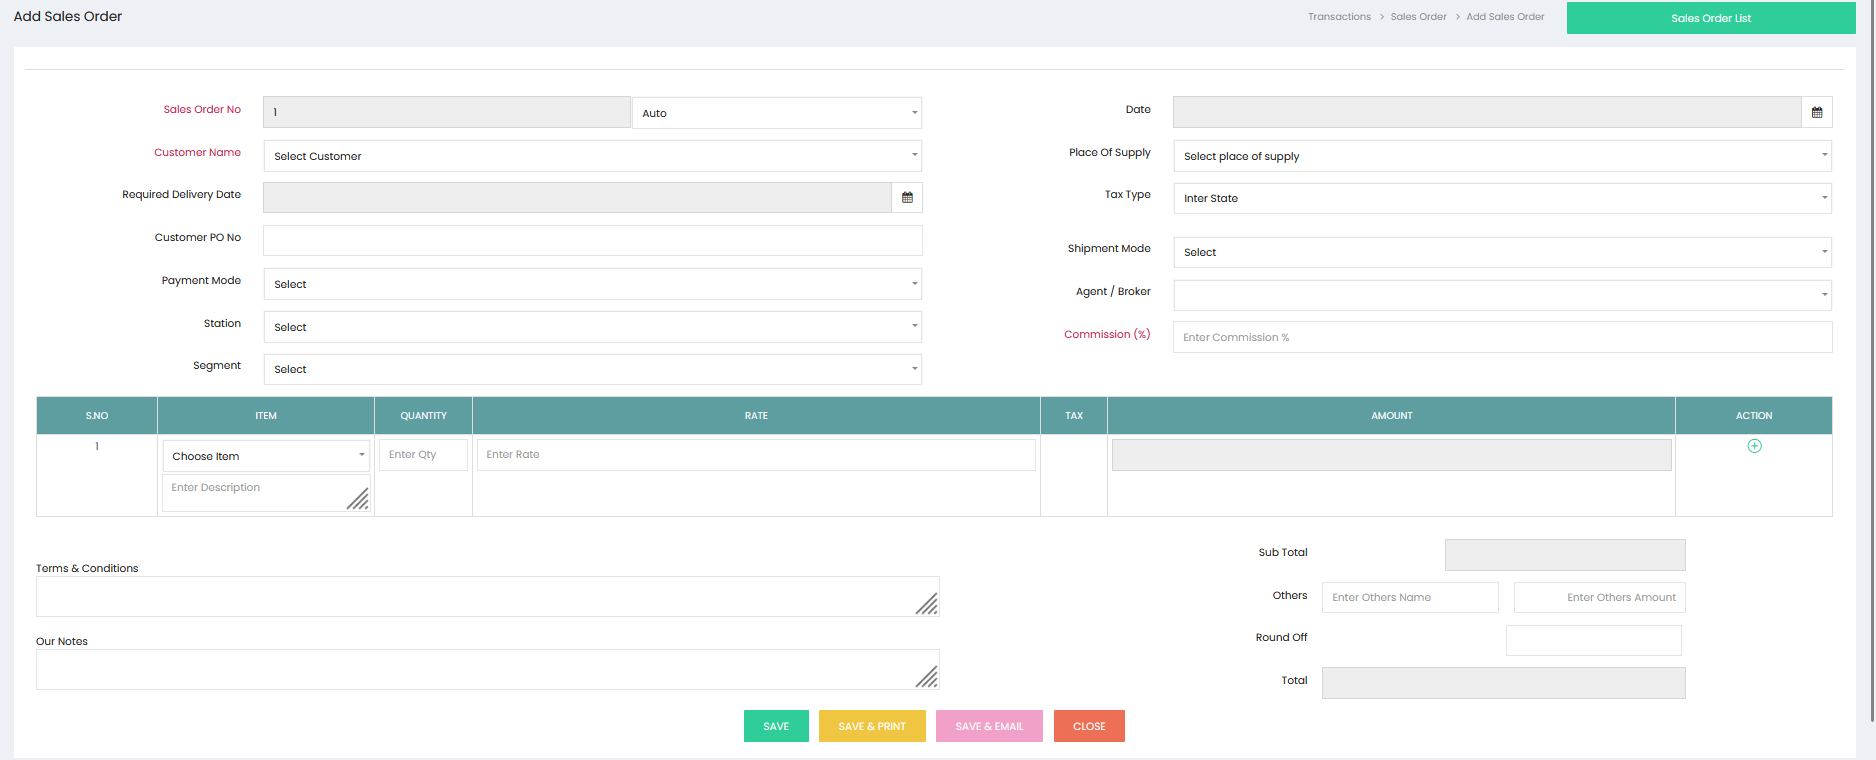Click the ACTION column header
The height and width of the screenshot is (760, 1876).
pos(1754,416)
